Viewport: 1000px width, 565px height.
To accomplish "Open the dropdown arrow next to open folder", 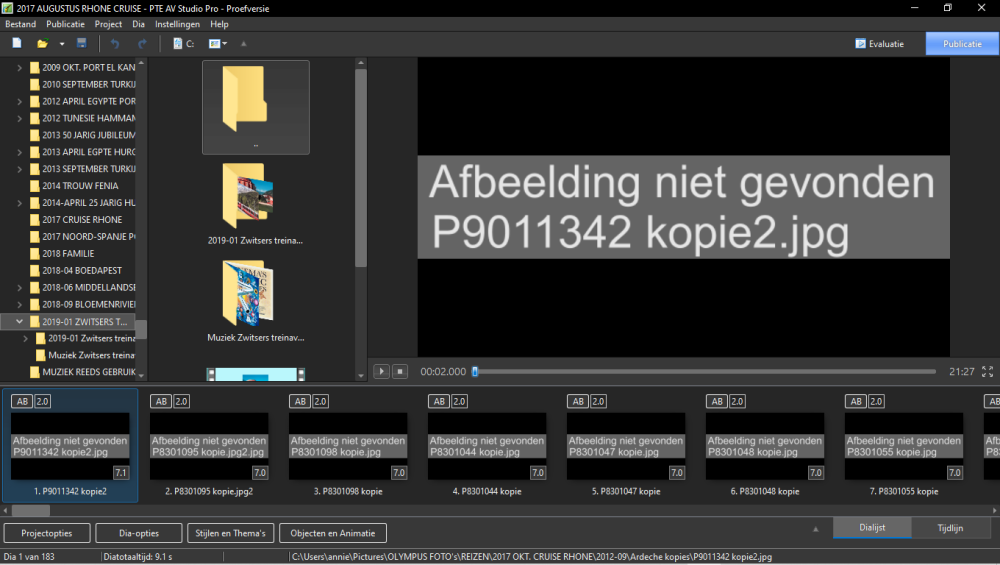I will [62, 44].
